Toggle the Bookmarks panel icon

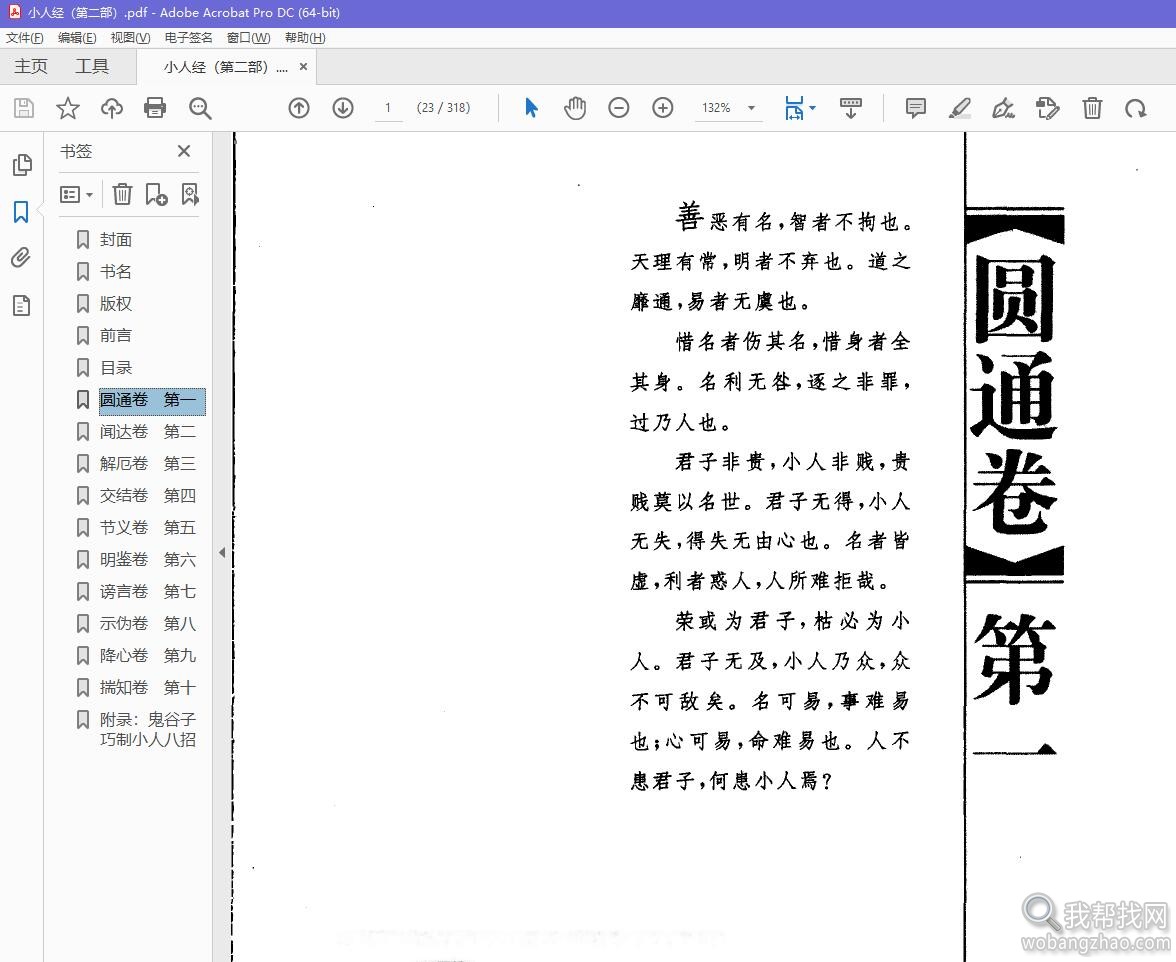(21, 211)
